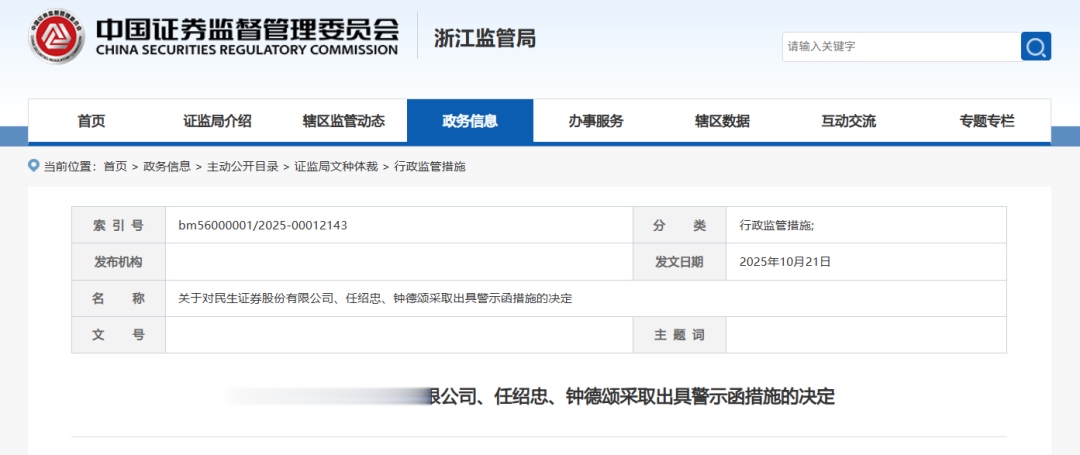Open the 办事服务 tab

tap(596, 122)
